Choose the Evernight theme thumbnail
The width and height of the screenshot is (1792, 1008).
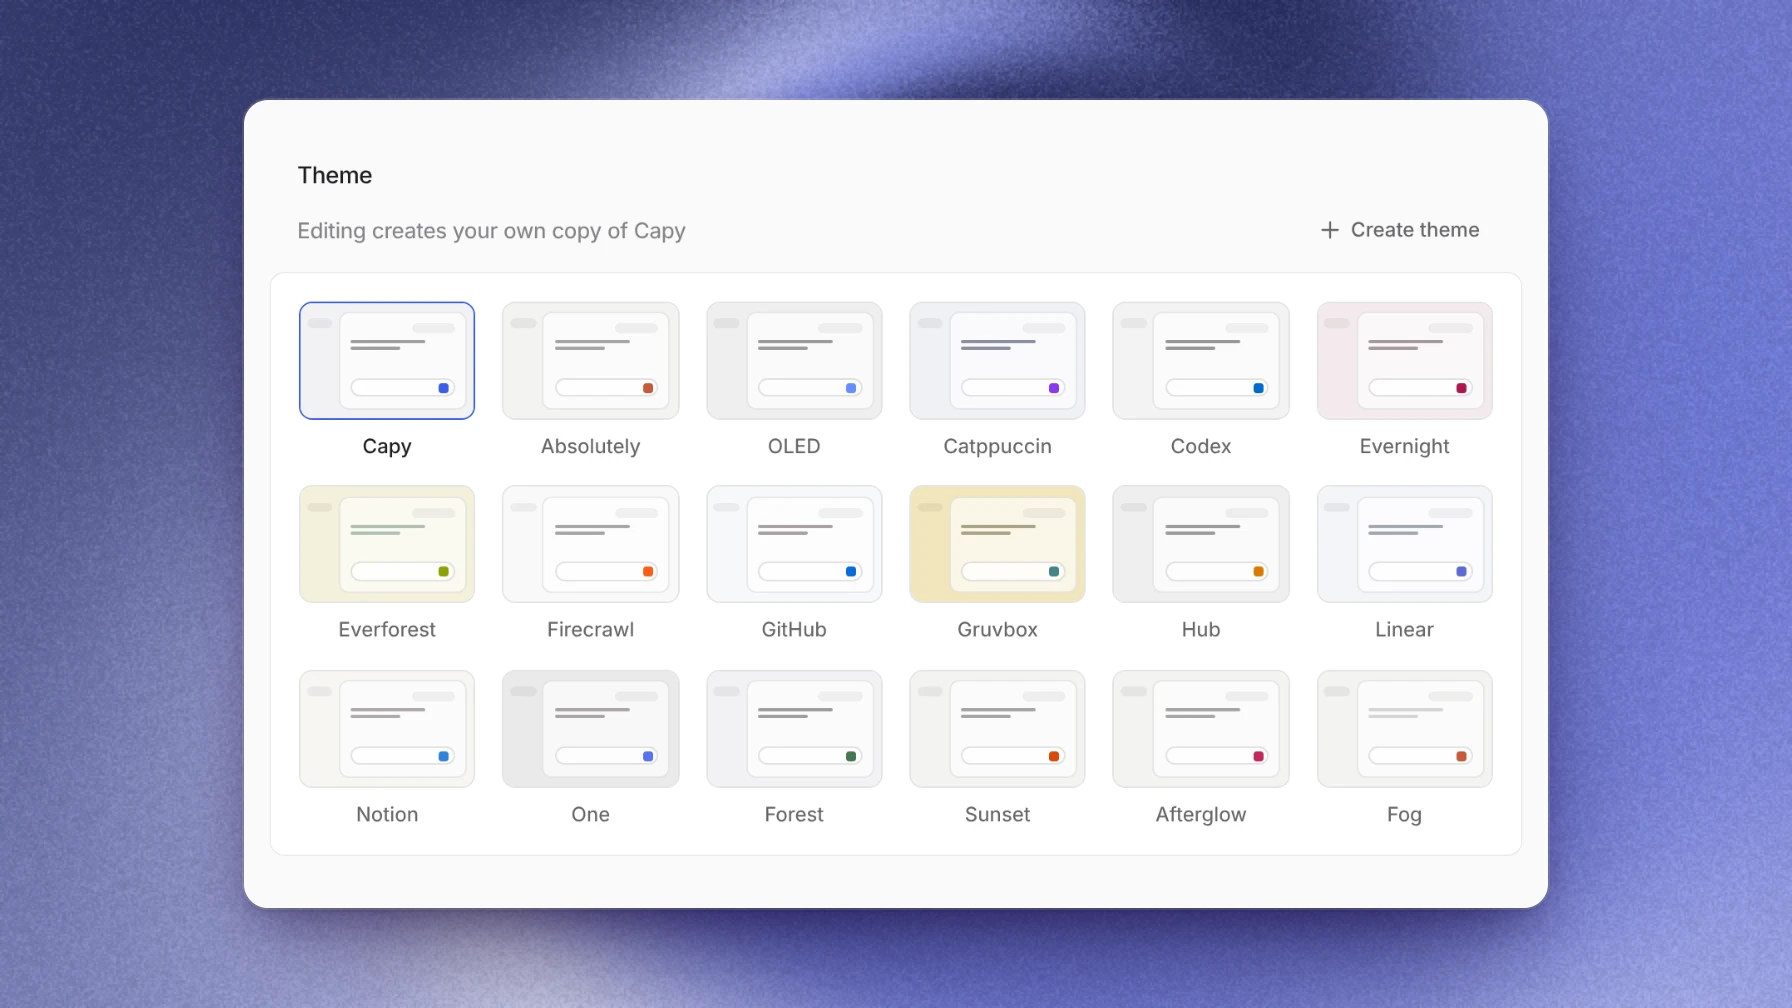point(1405,360)
